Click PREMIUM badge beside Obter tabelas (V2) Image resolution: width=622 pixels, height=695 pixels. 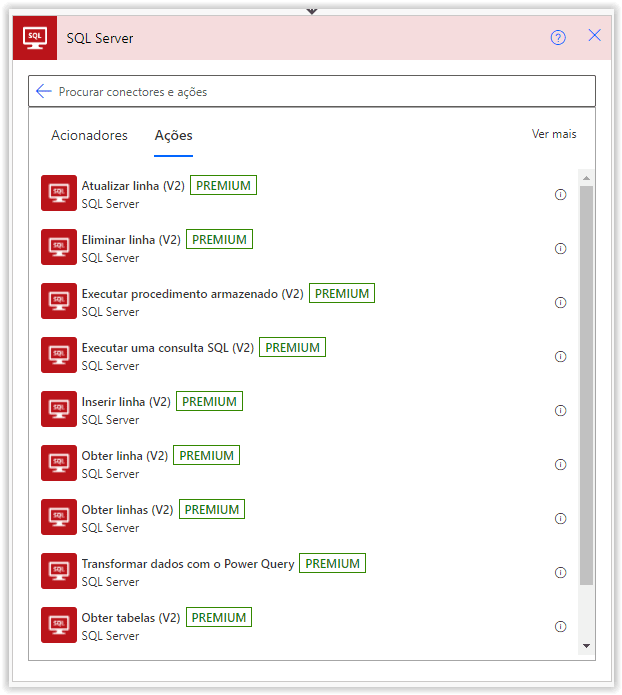click(219, 617)
